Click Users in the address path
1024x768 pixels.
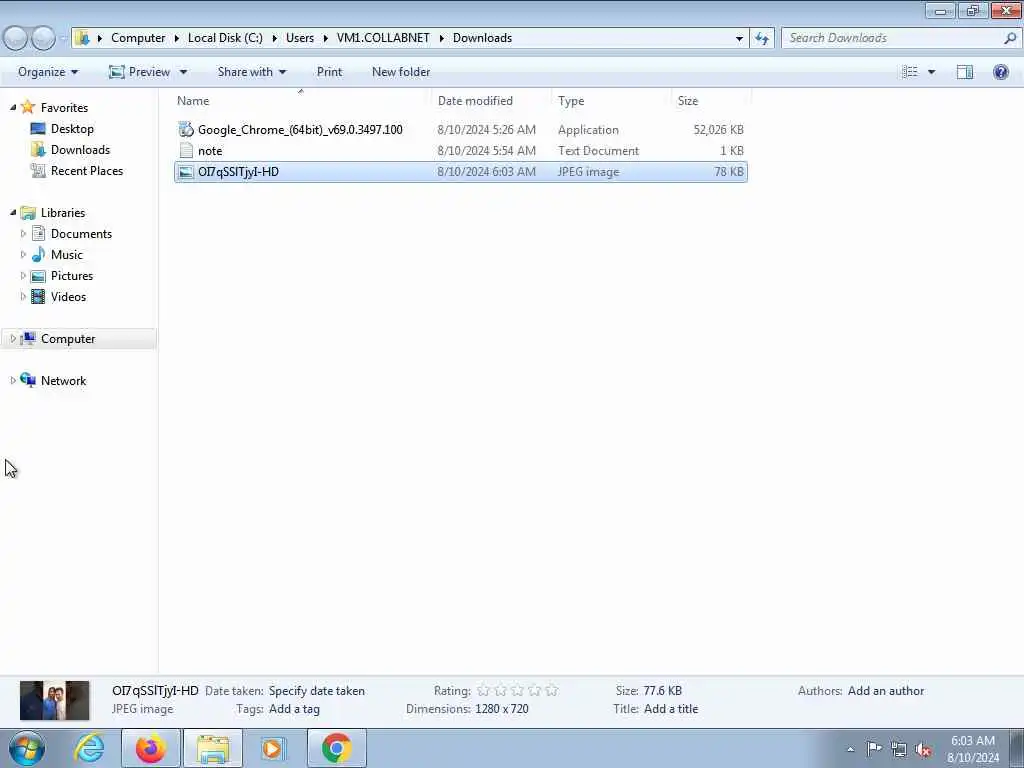coord(300,38)
